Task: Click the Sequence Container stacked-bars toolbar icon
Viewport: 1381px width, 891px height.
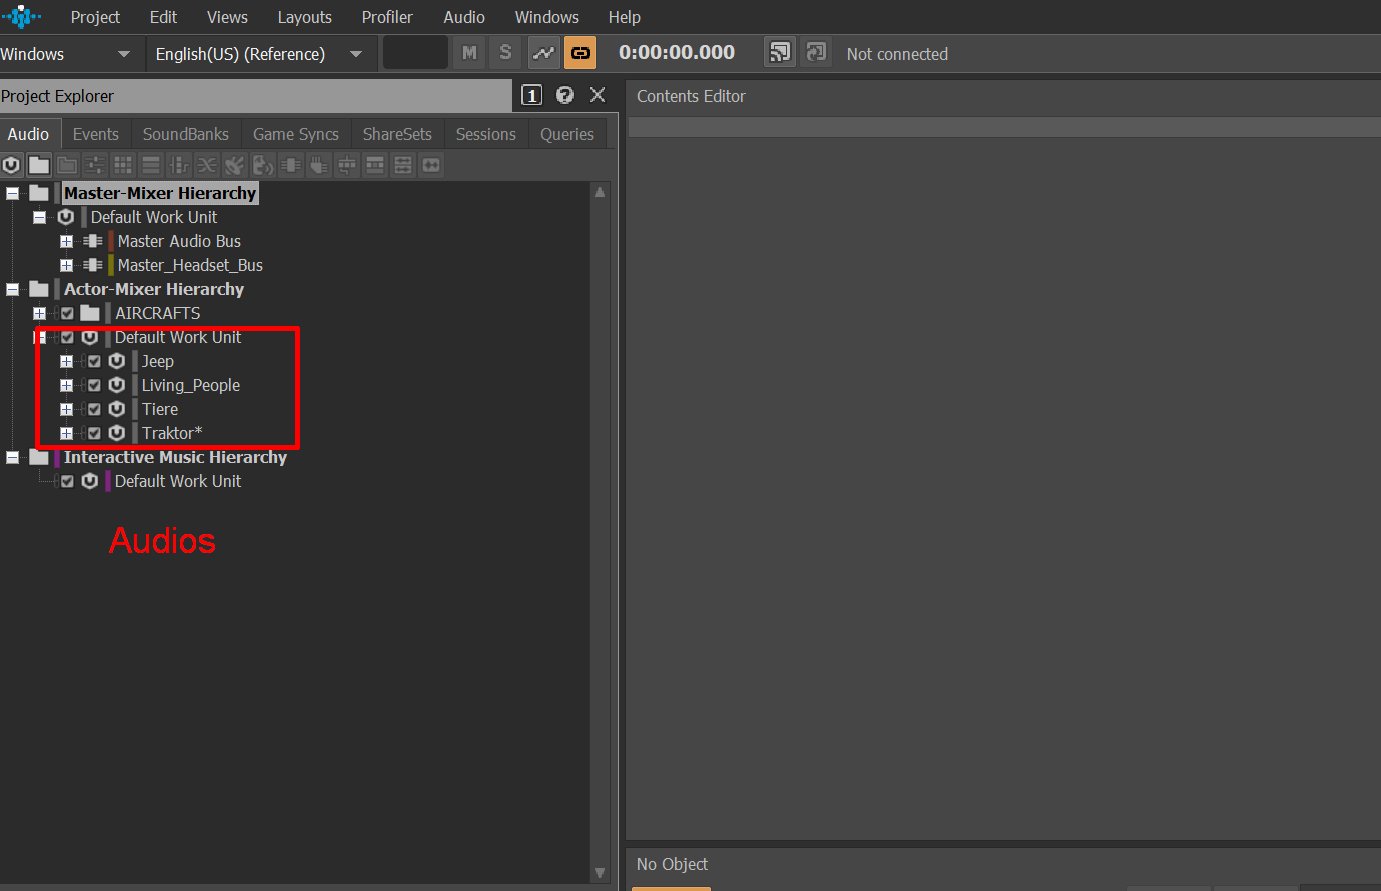Action: (x=151, y=165)
